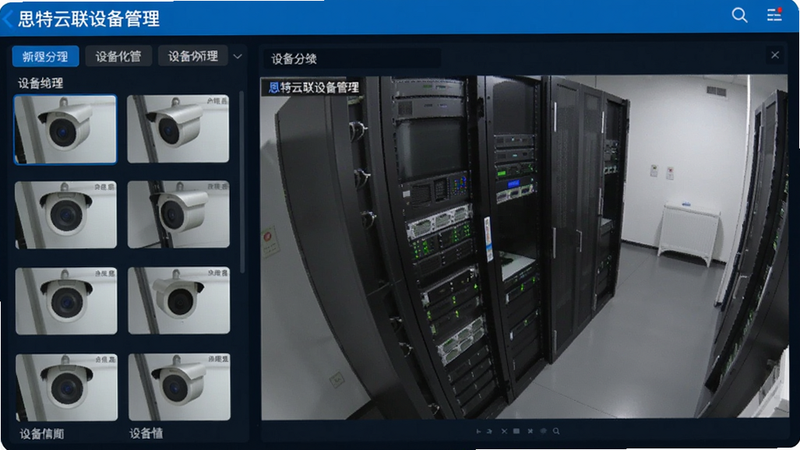
Task: Click the square stop icon under the video
Action: coord(516,431)
